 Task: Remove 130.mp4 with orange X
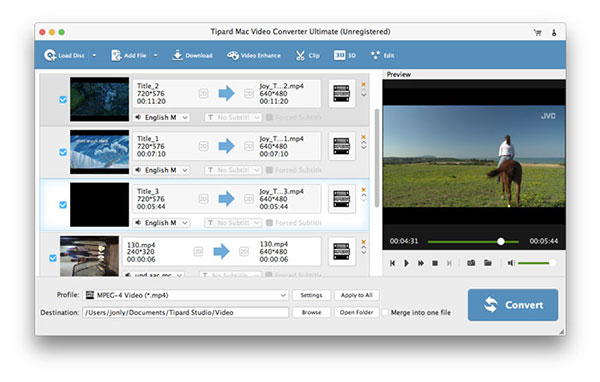click(x=364, y=242)
